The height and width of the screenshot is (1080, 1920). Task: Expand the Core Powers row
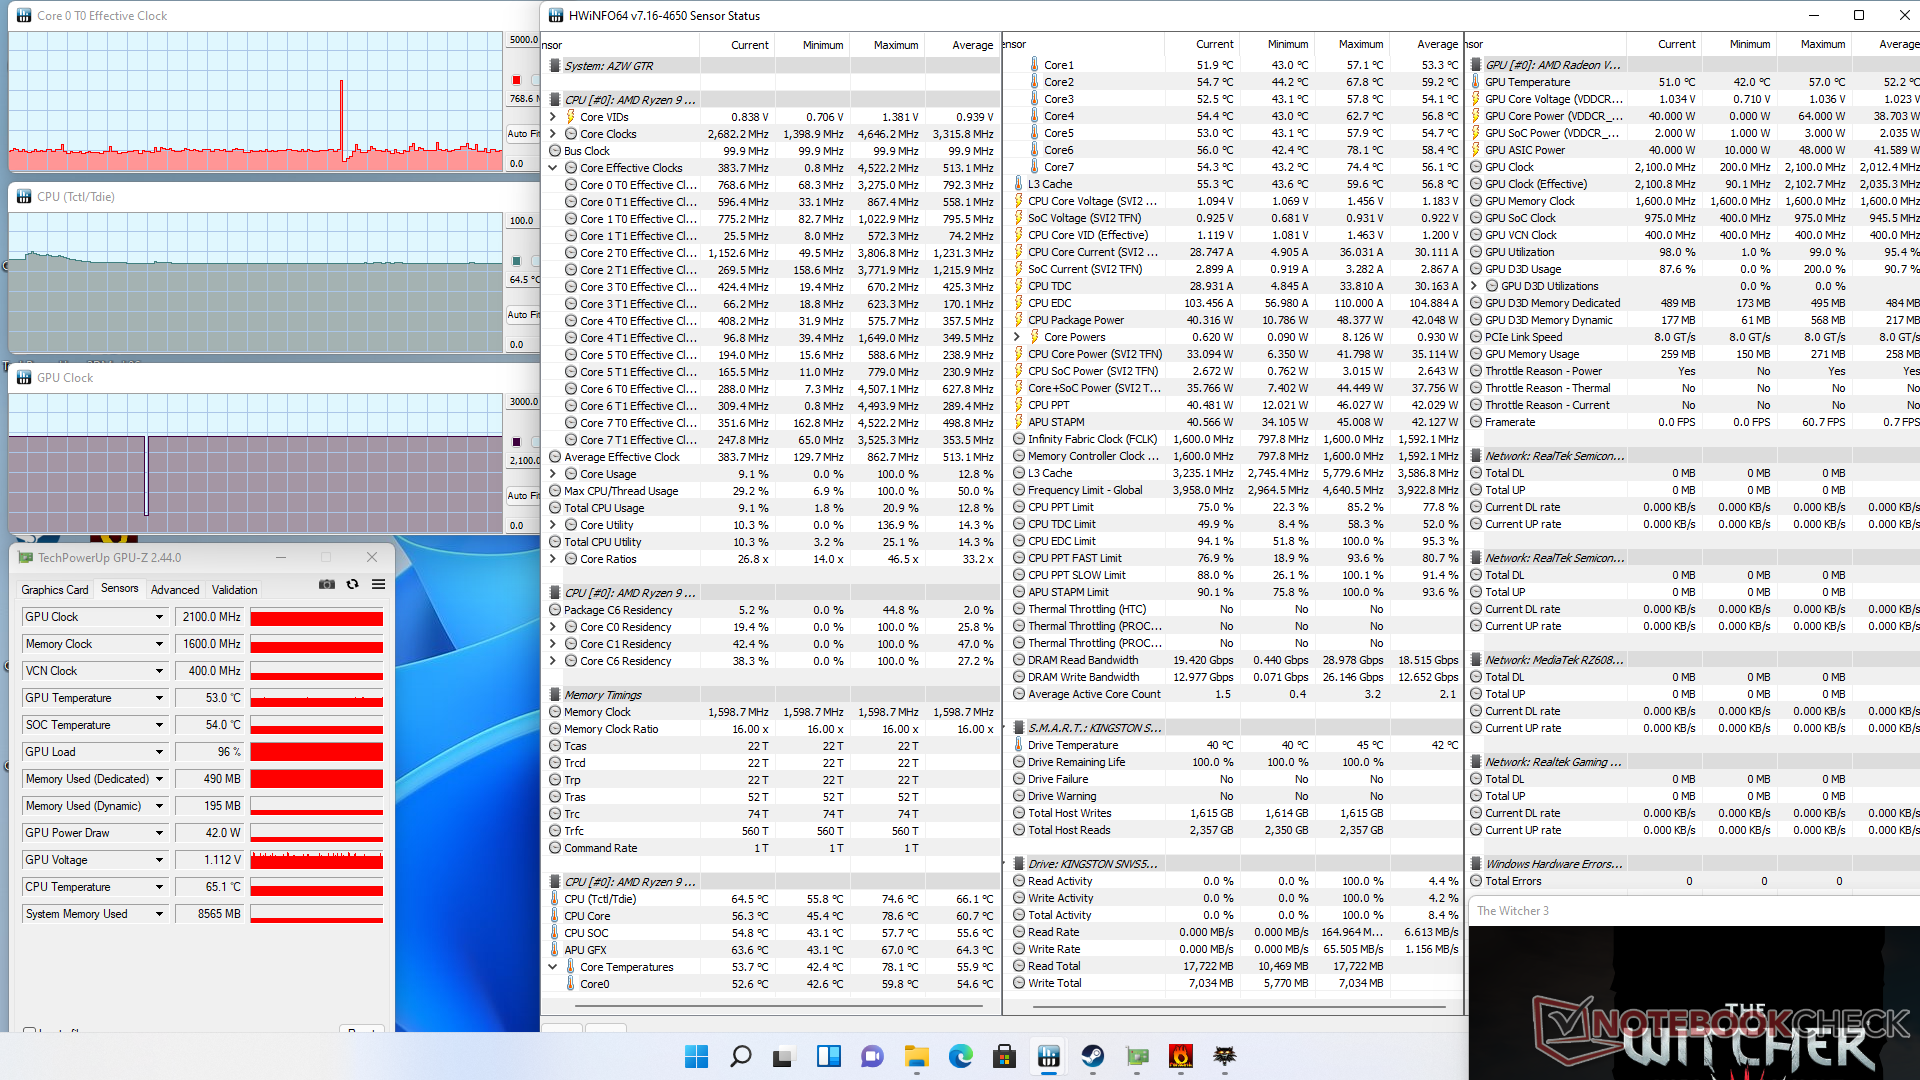coord(1017,337)
